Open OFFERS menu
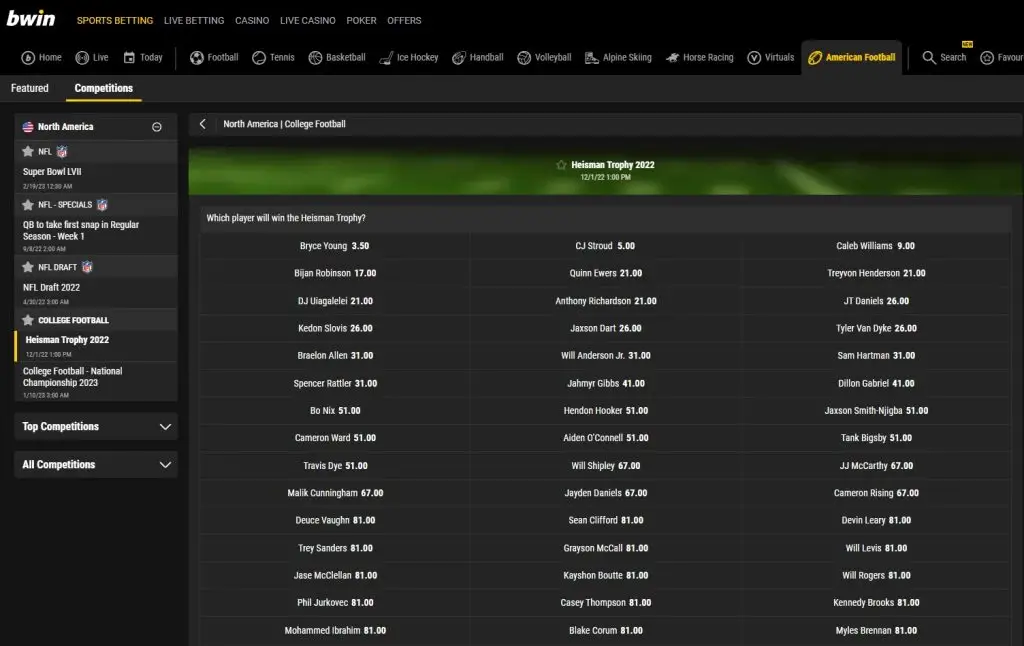 [404, 20]
